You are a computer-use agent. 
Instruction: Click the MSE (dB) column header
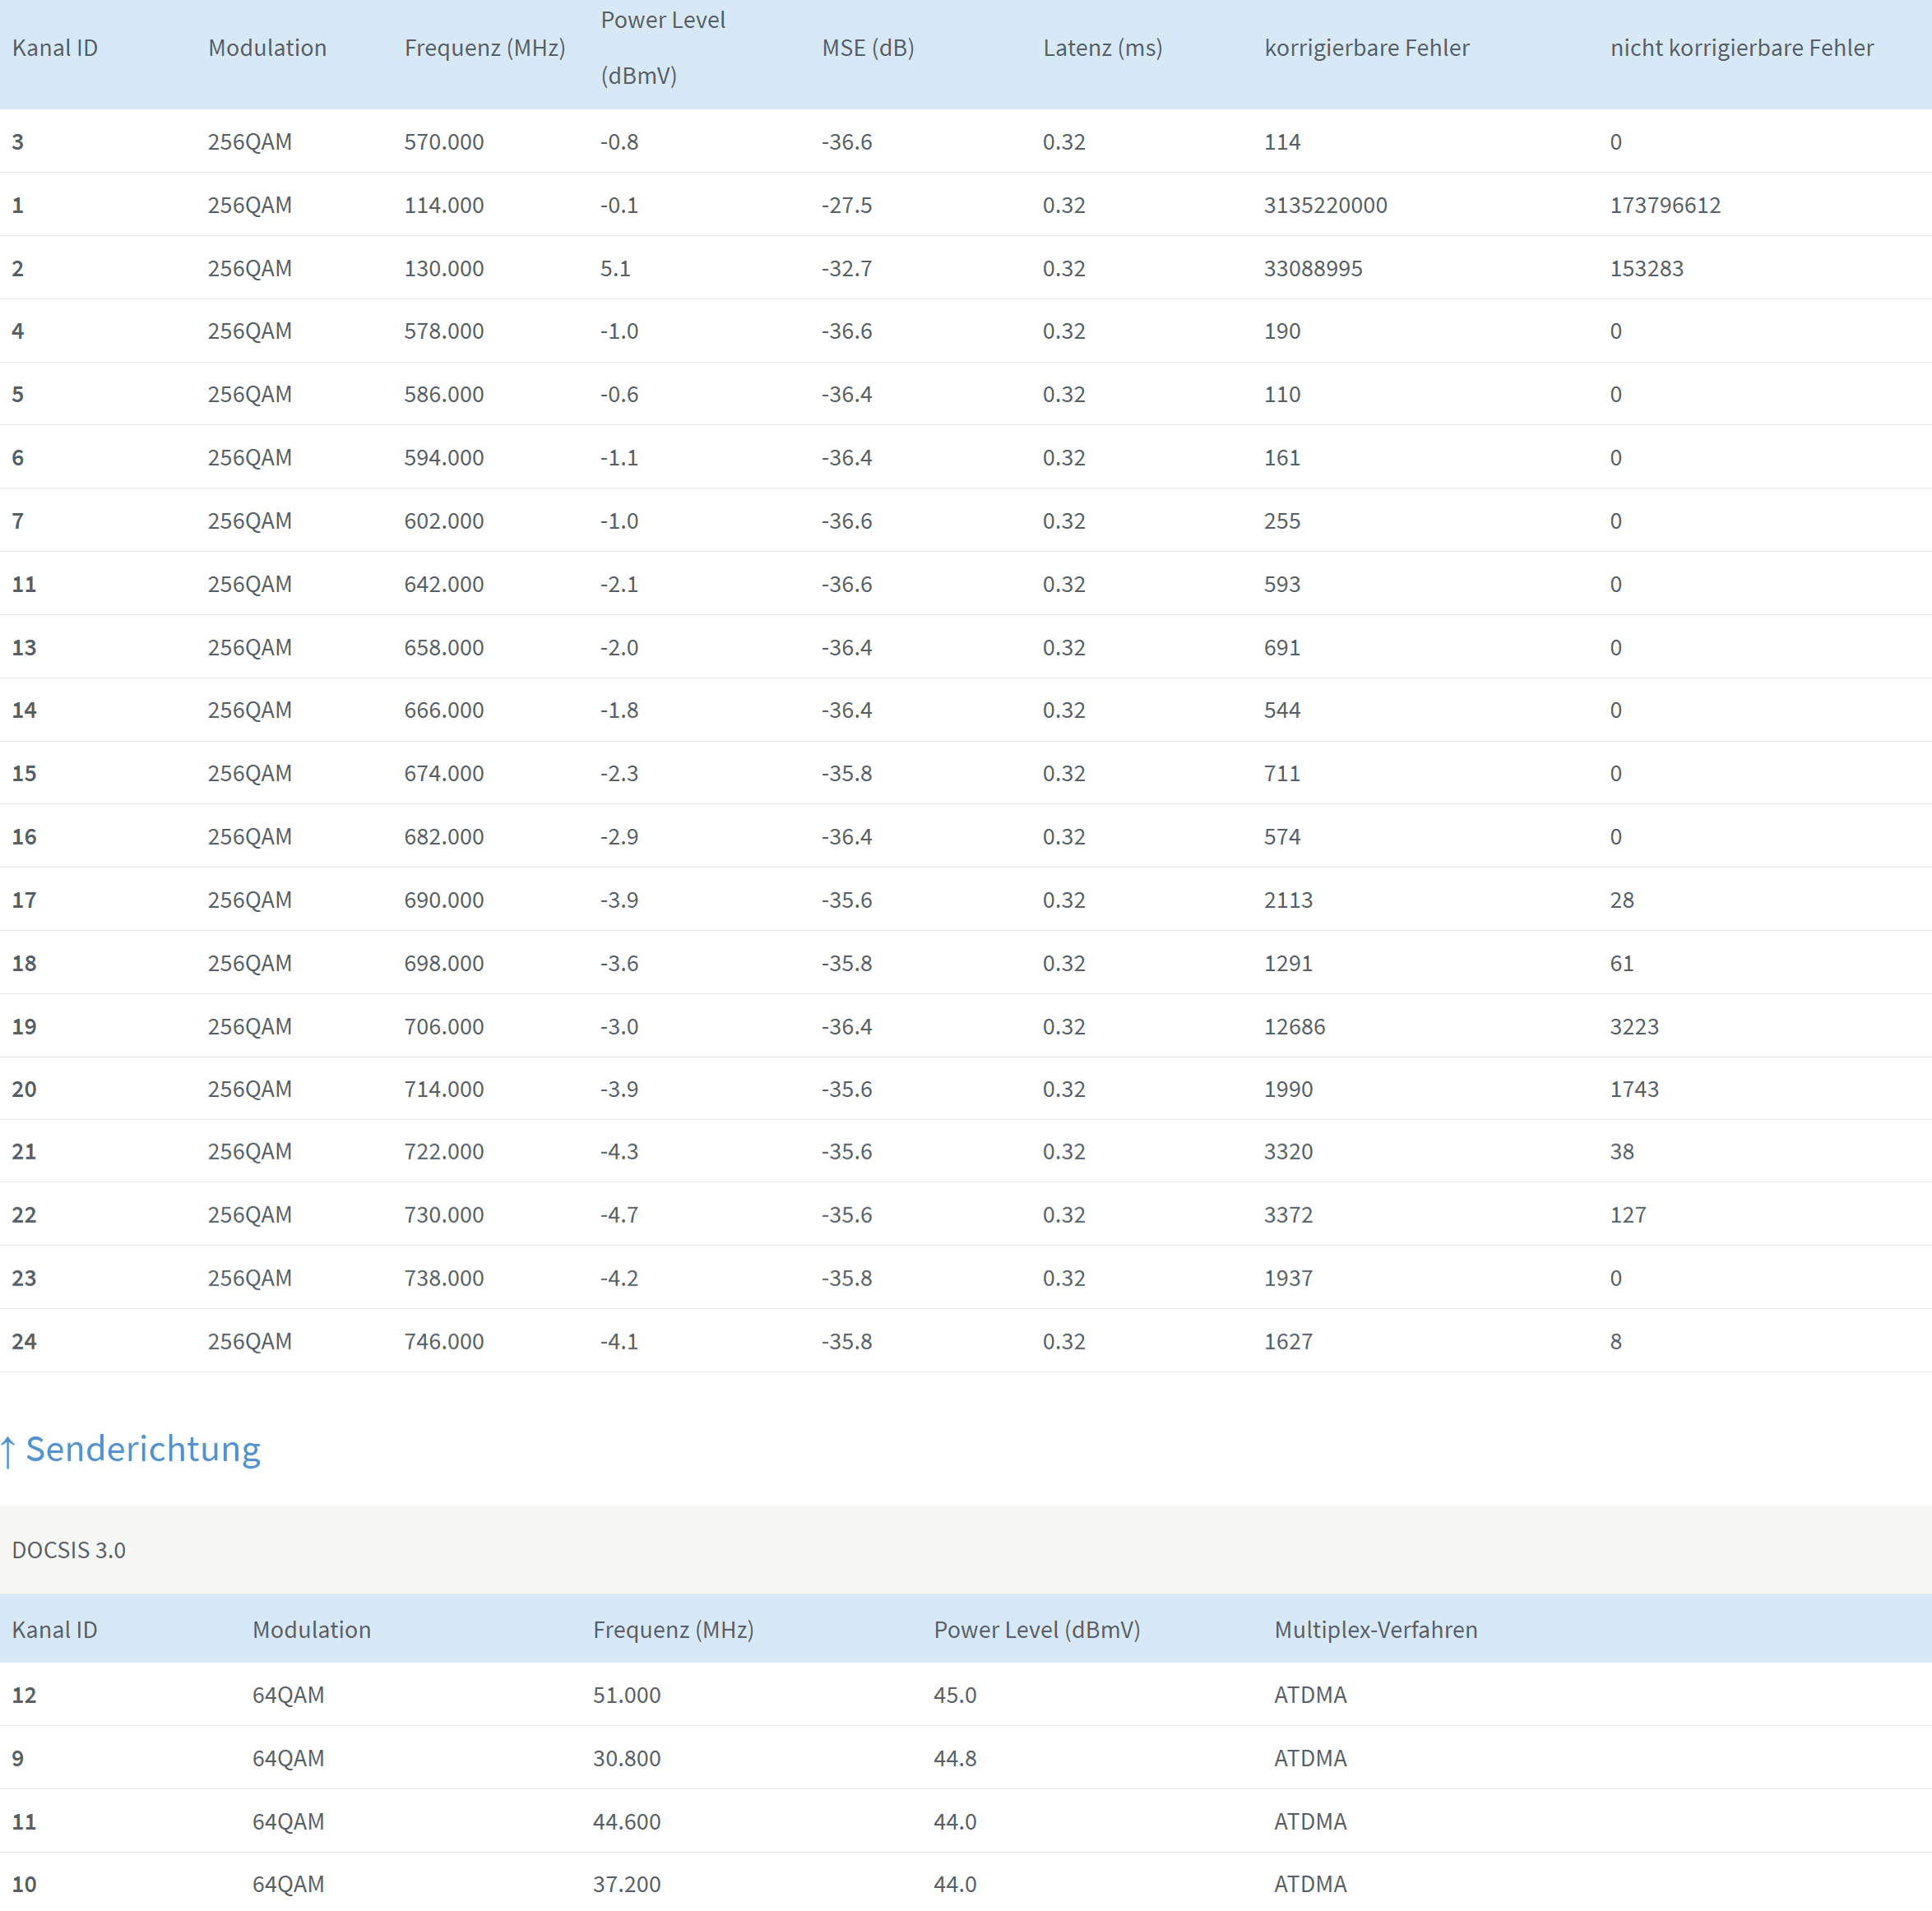(867, 48)
